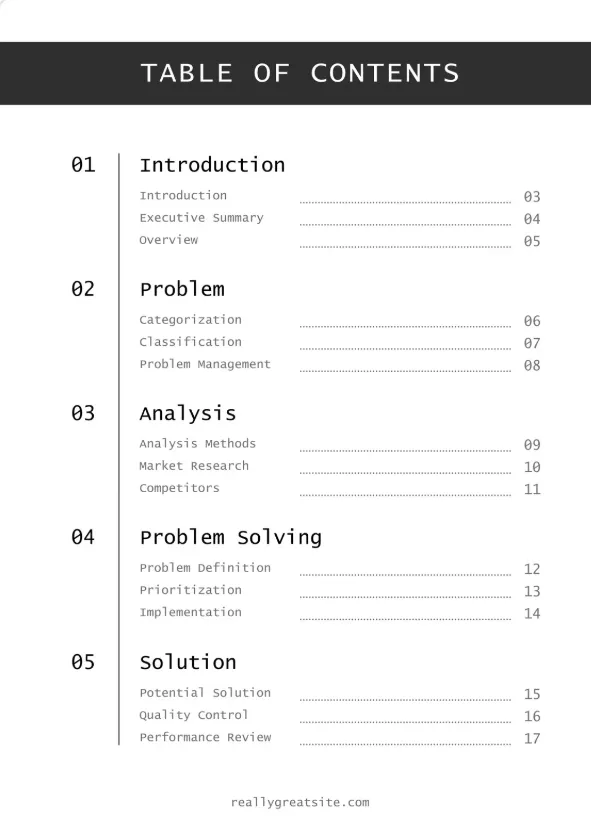Select the Executive Summary entry

coord(201,218)
